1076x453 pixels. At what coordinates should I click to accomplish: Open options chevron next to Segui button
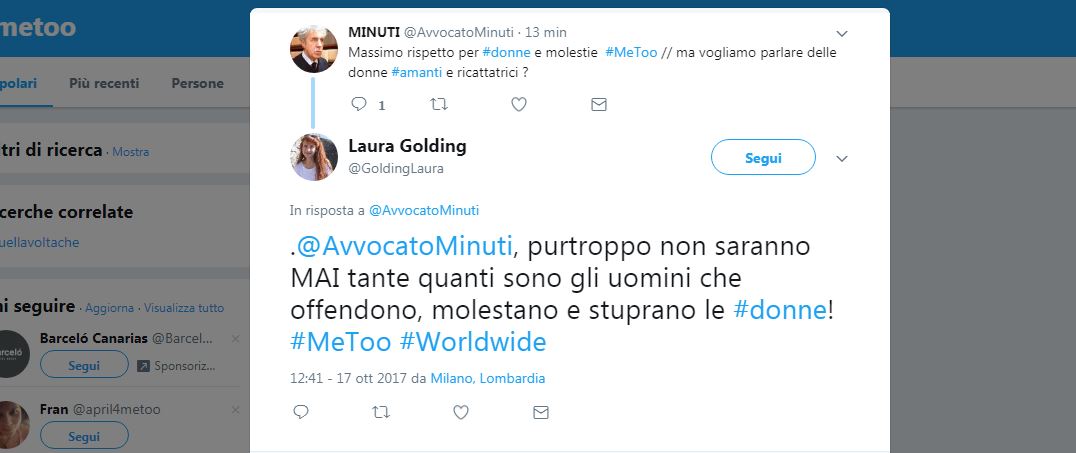pos(842,159)
